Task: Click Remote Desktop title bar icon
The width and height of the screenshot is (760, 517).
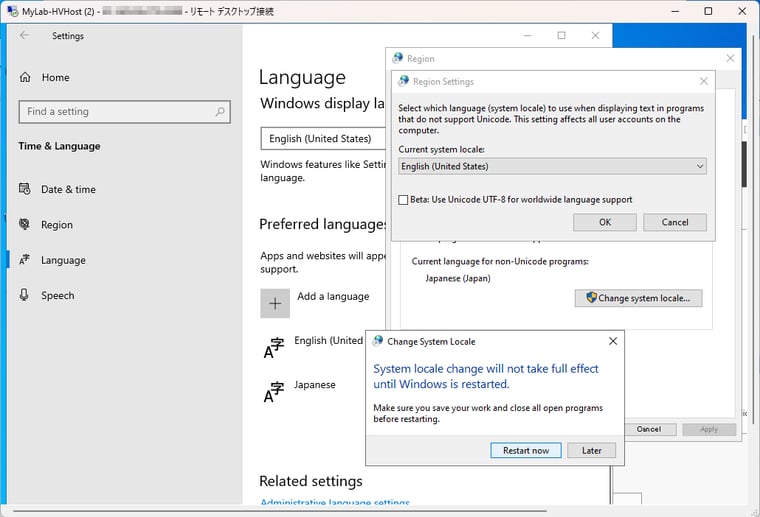Action: (x=13, y=11)
